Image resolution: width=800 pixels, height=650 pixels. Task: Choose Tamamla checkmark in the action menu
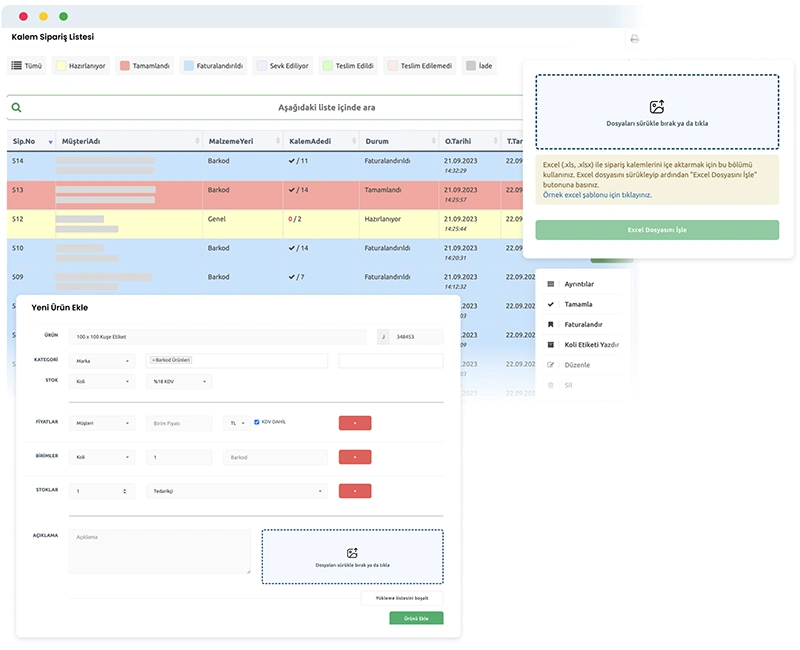coord(578,304)
